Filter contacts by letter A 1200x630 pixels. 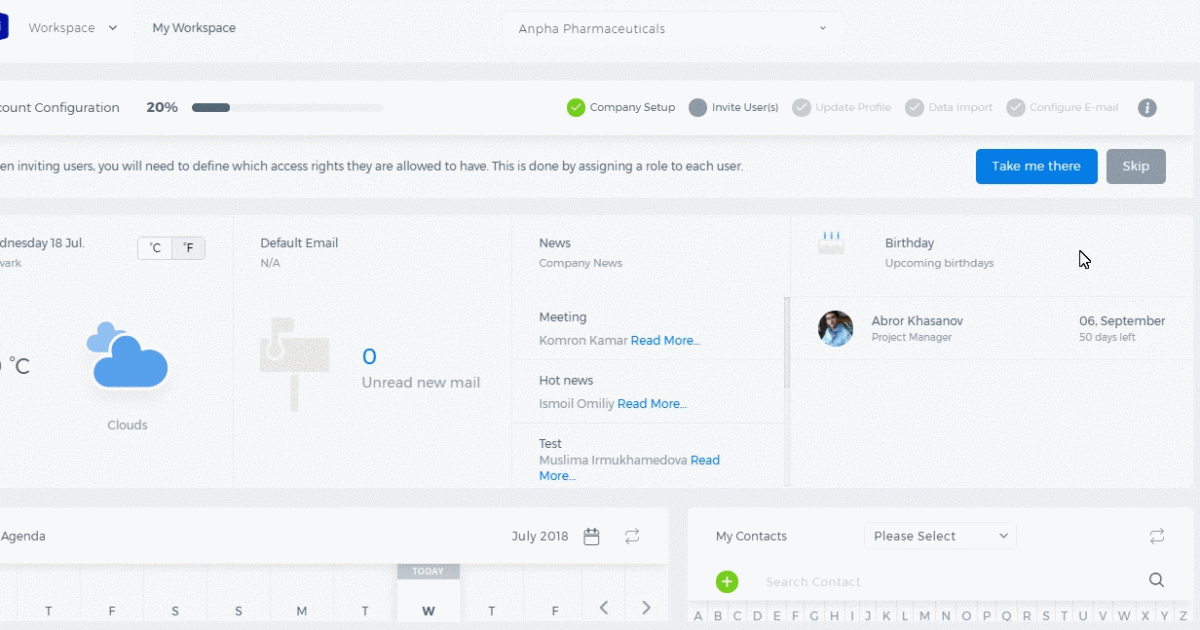click(698, 616)
